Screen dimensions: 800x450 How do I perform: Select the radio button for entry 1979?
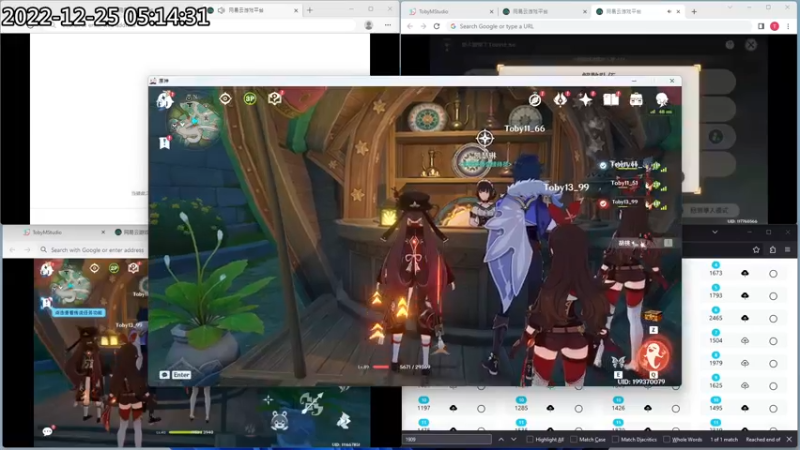[773, 363]
